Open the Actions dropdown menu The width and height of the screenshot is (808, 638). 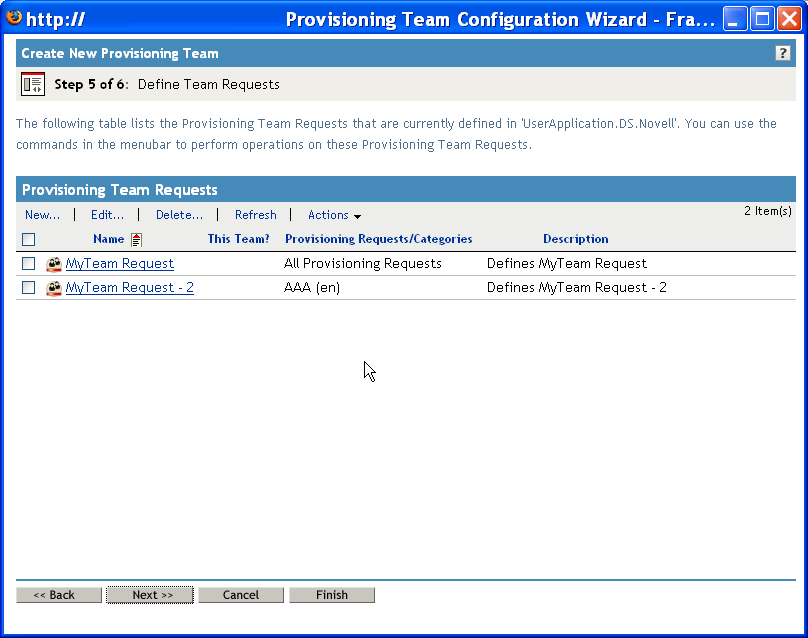pos(334,215)
